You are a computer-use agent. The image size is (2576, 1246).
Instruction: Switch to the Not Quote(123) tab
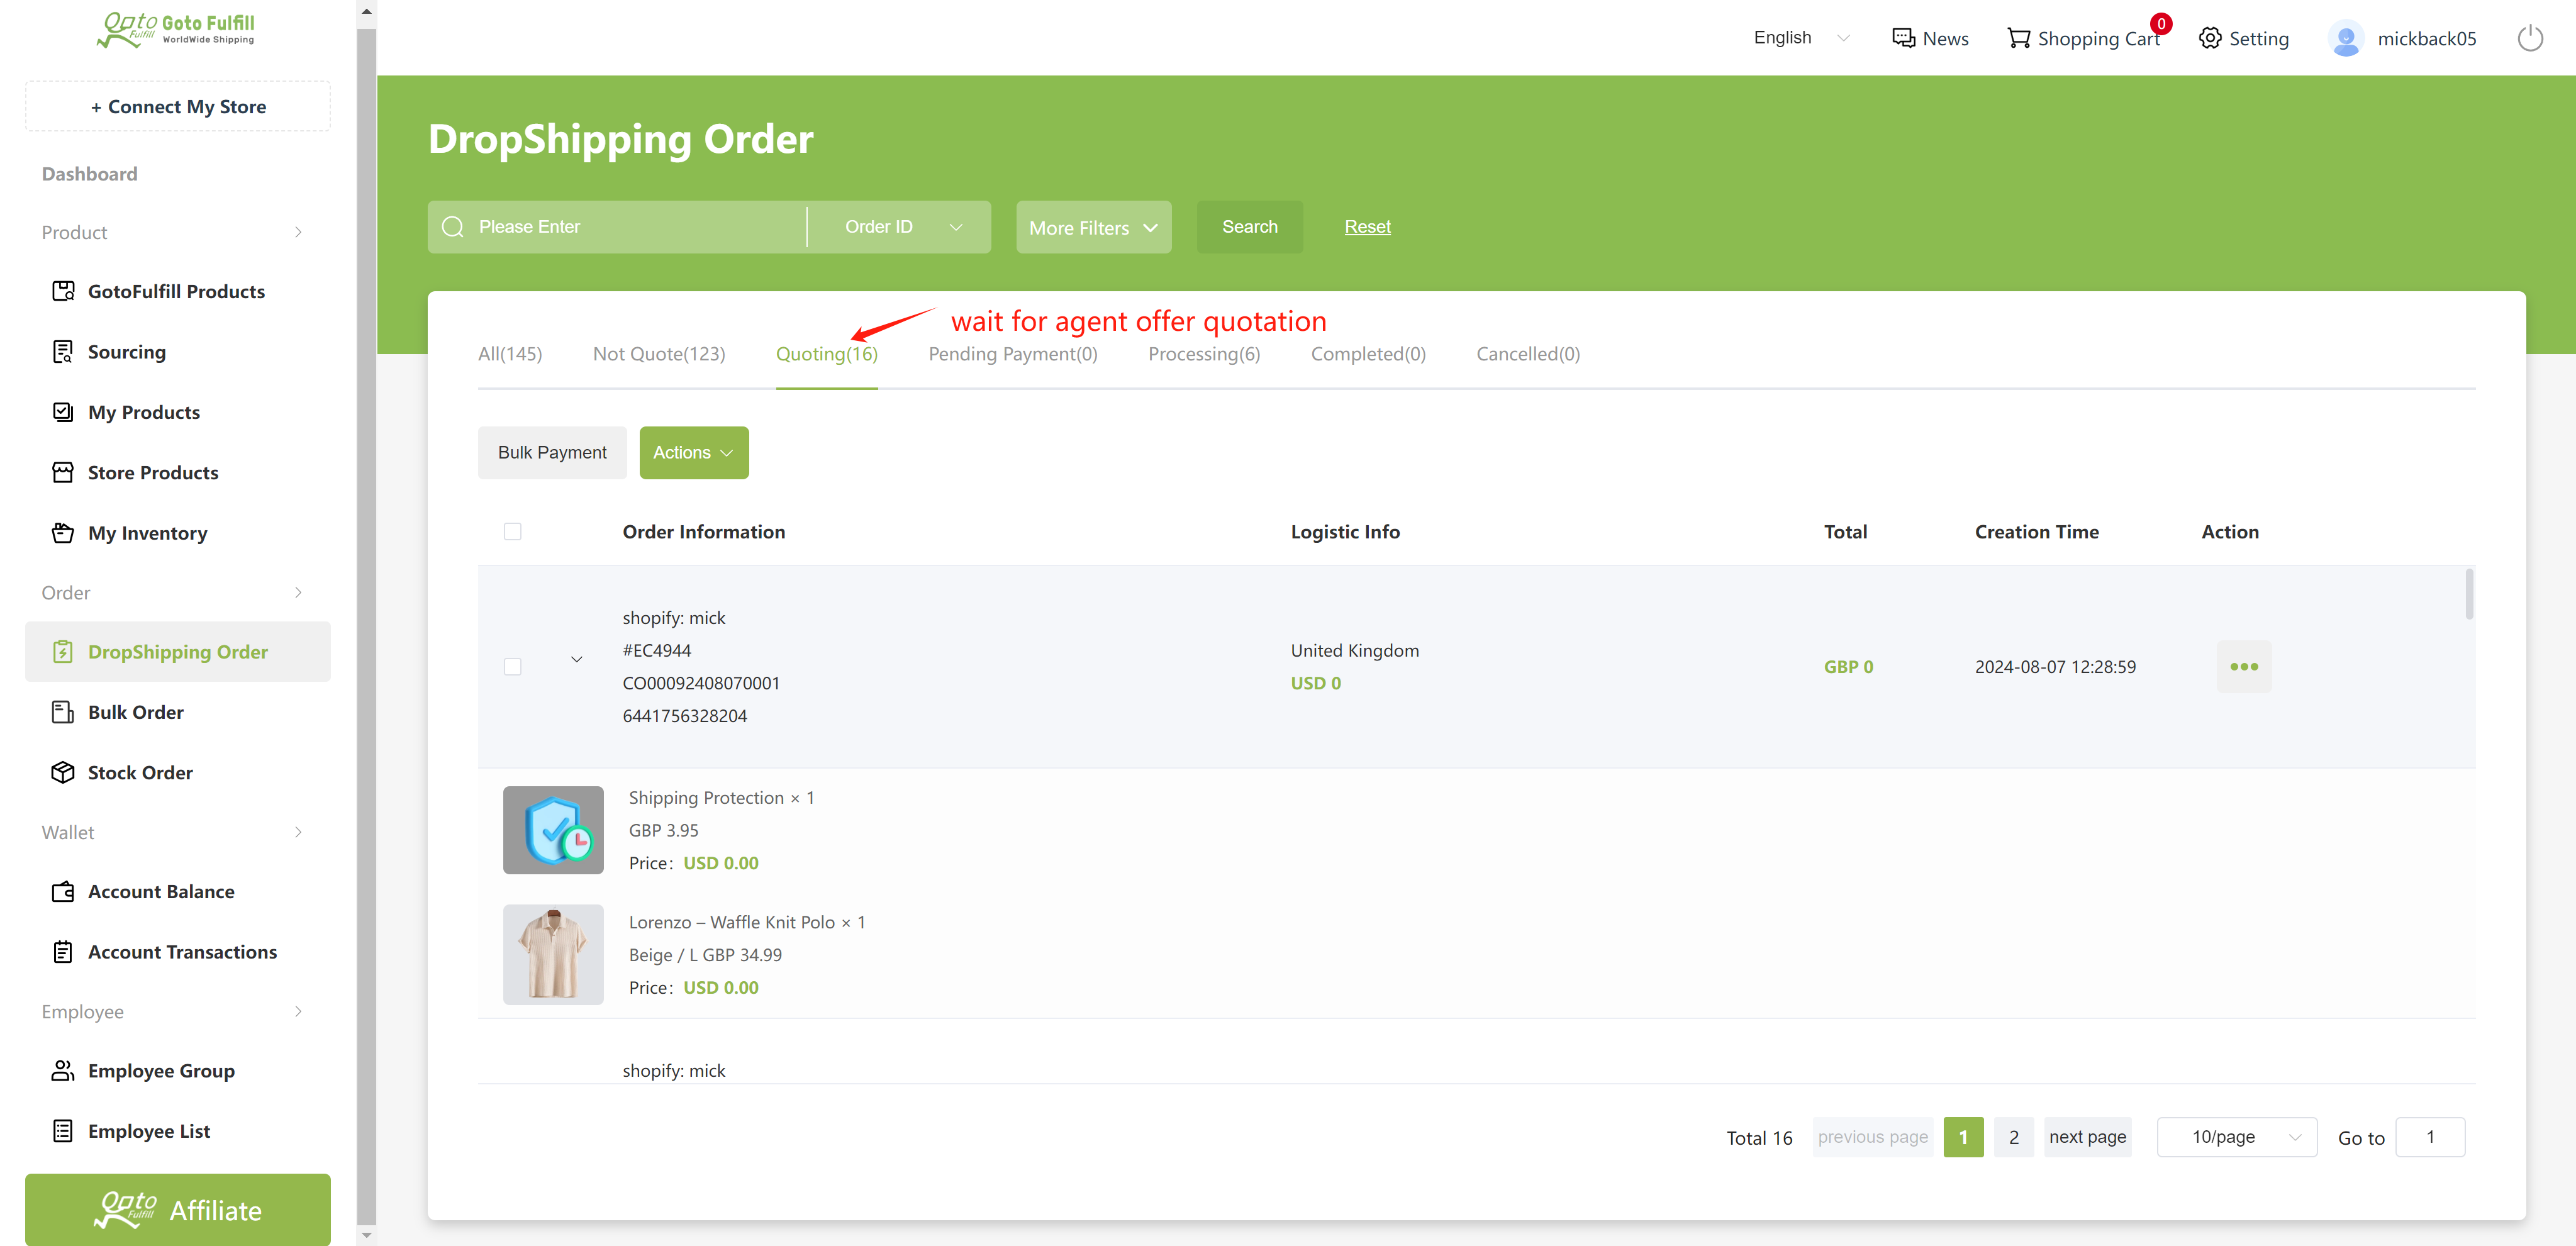click(x=659, y=354)
